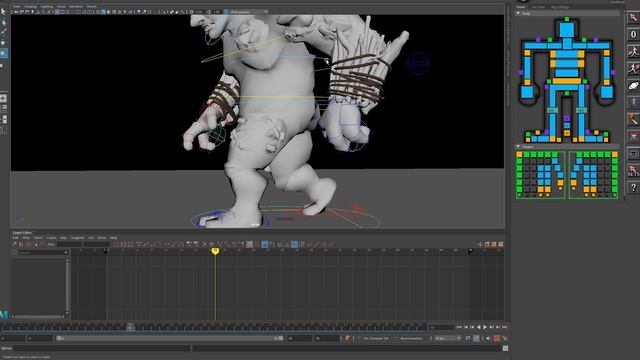Select the right blue hand control in picker

coord(607,92)
